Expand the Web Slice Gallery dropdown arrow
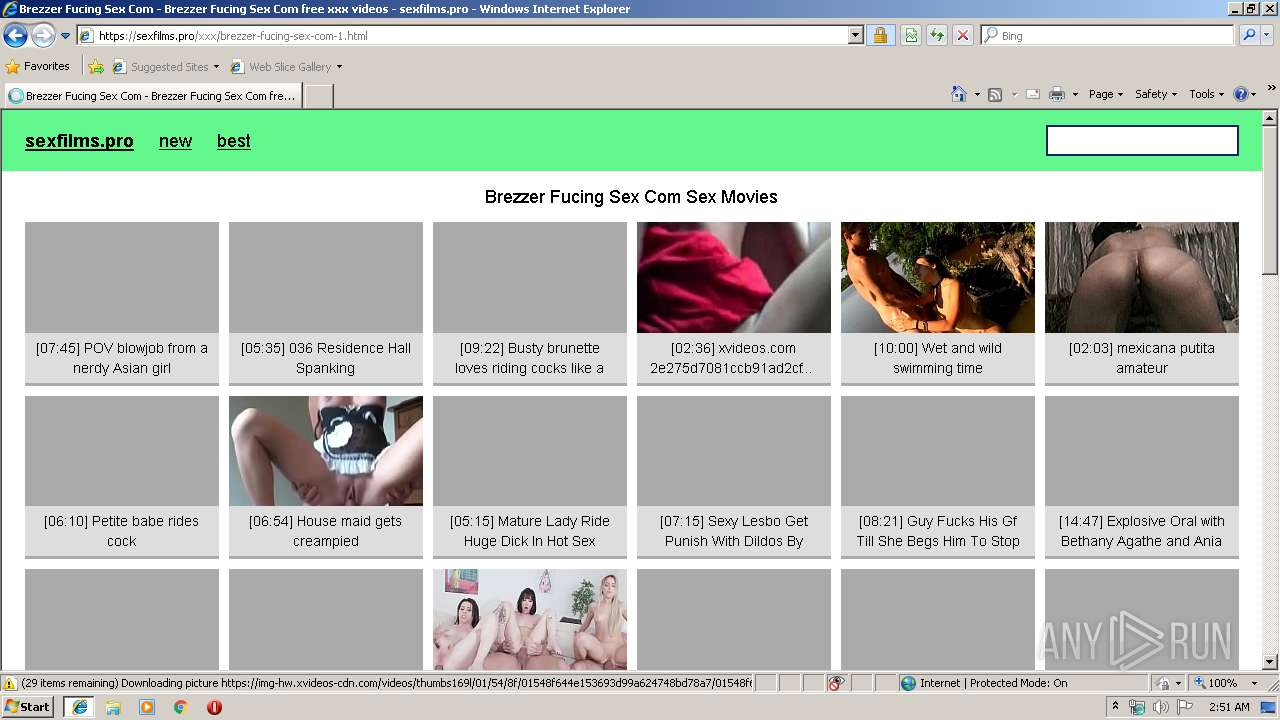This screenshot has height=720, width=1280. [339, 67]
